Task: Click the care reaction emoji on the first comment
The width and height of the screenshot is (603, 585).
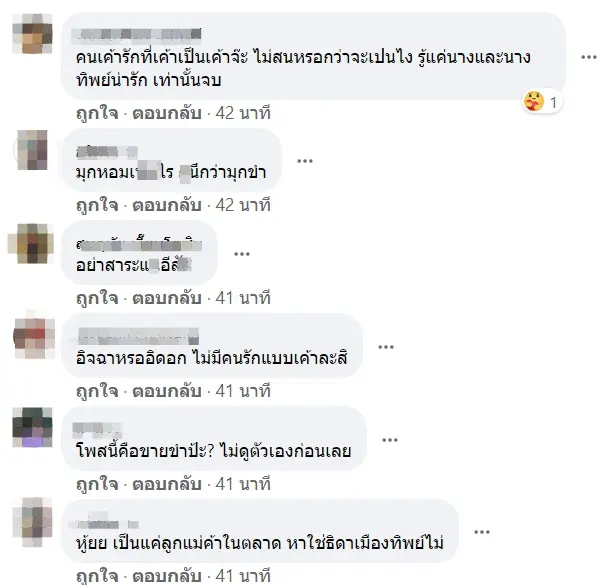Action: tap(534, 102)
